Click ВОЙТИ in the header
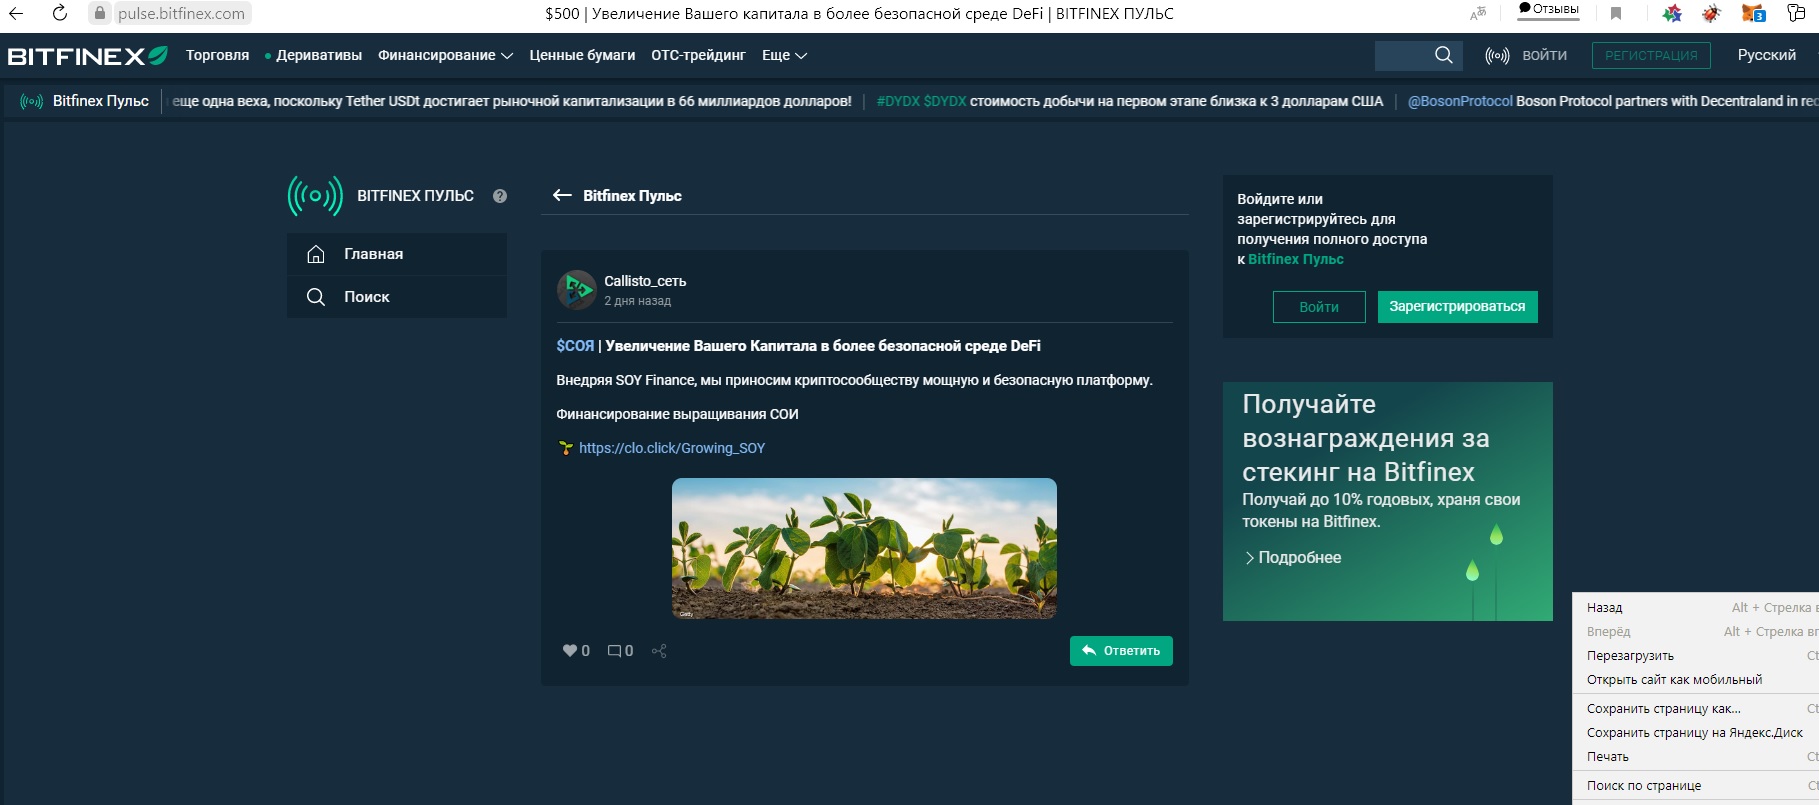This screenshot has height=805, width=1819. [1544, 55]
